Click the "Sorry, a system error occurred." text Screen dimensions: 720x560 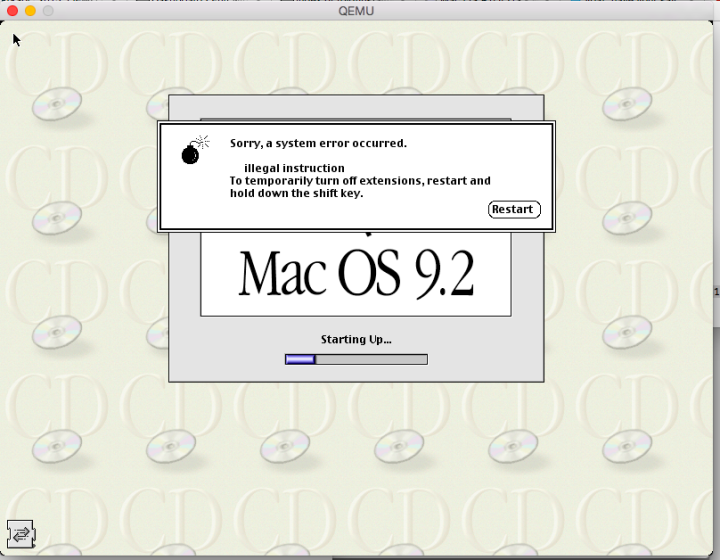pyautogui.click(x=318, y=143)
